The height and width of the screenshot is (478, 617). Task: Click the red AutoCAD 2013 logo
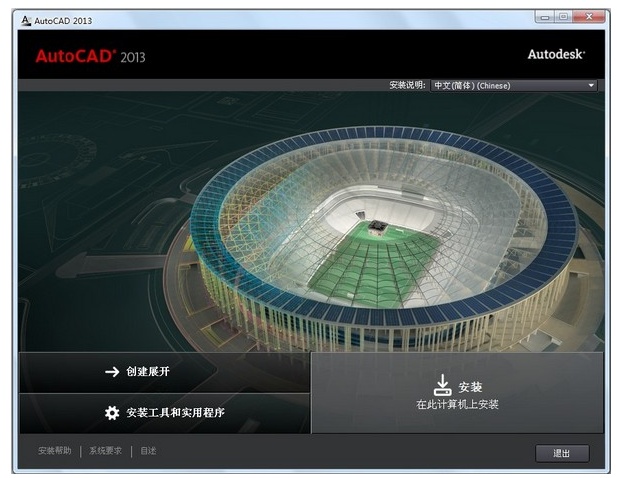click(x=91, y=56)
